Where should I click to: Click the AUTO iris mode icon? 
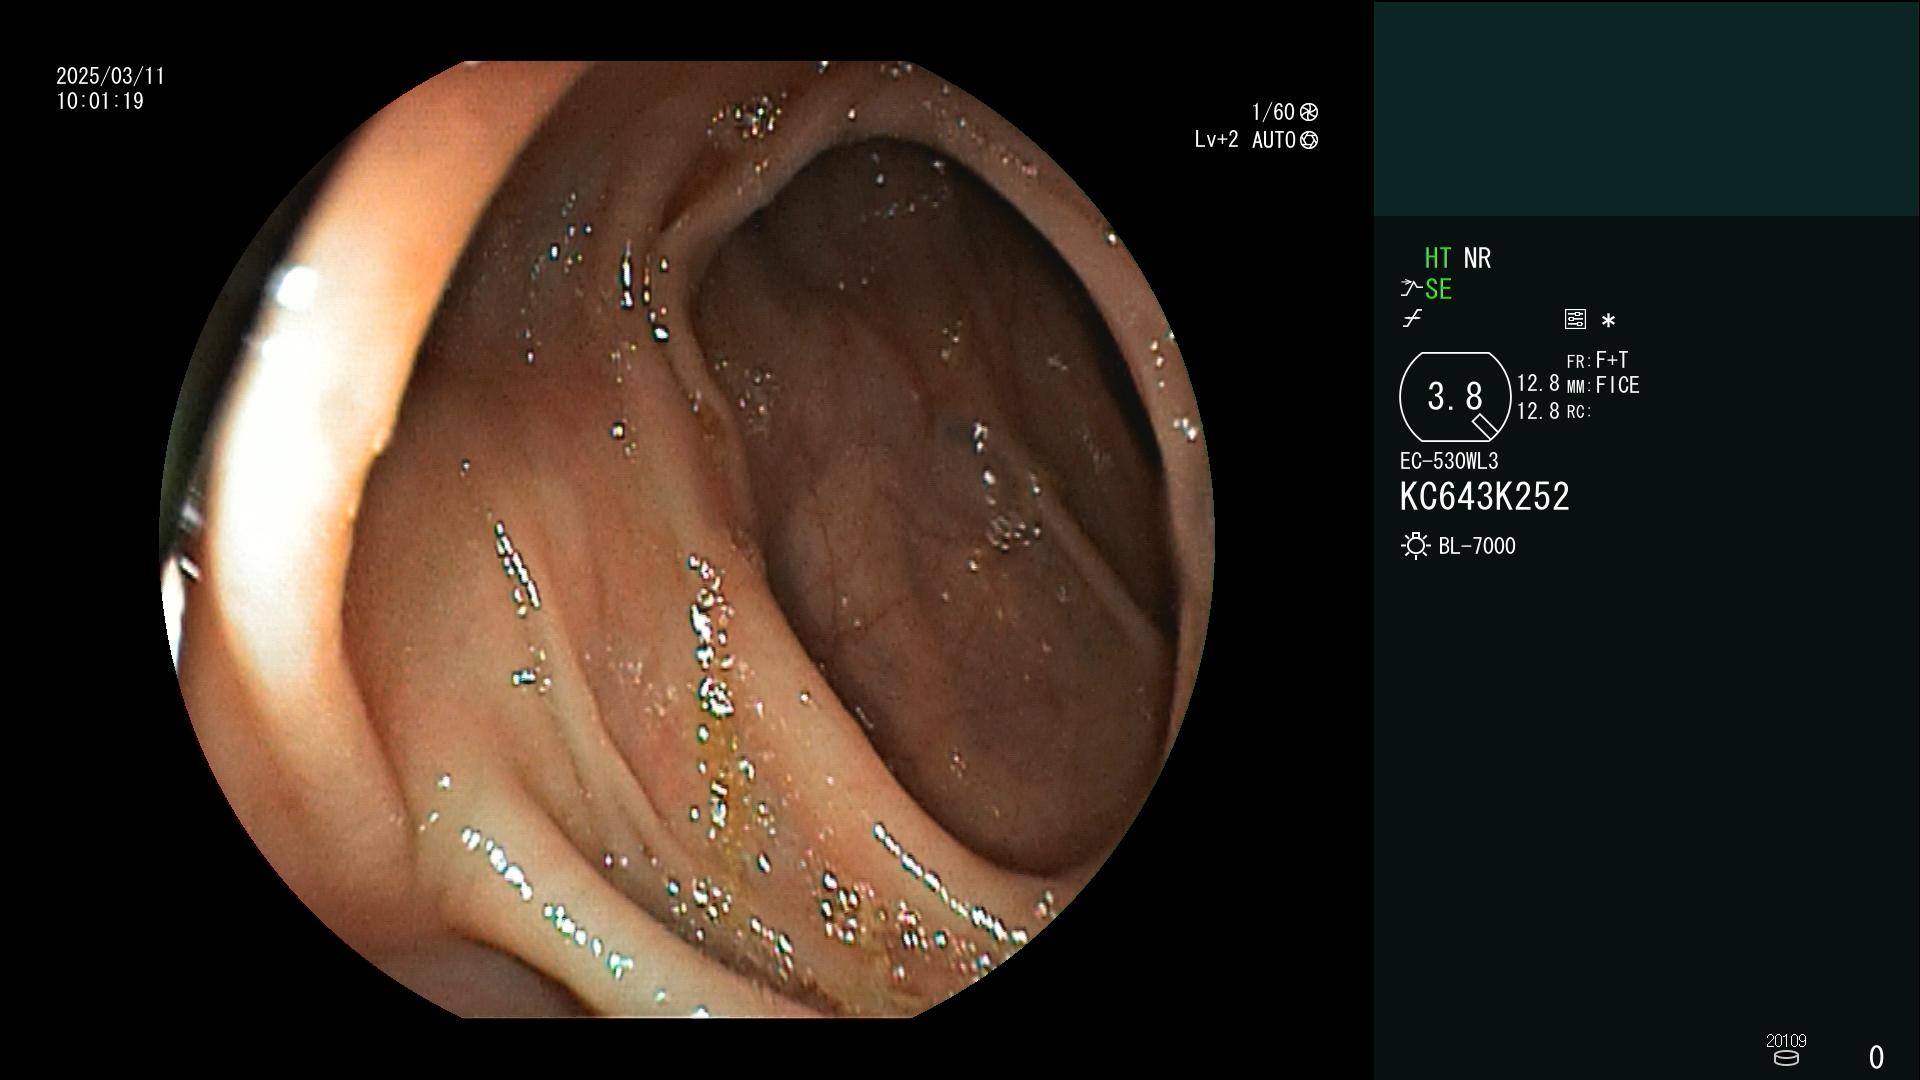[1309, 141]
